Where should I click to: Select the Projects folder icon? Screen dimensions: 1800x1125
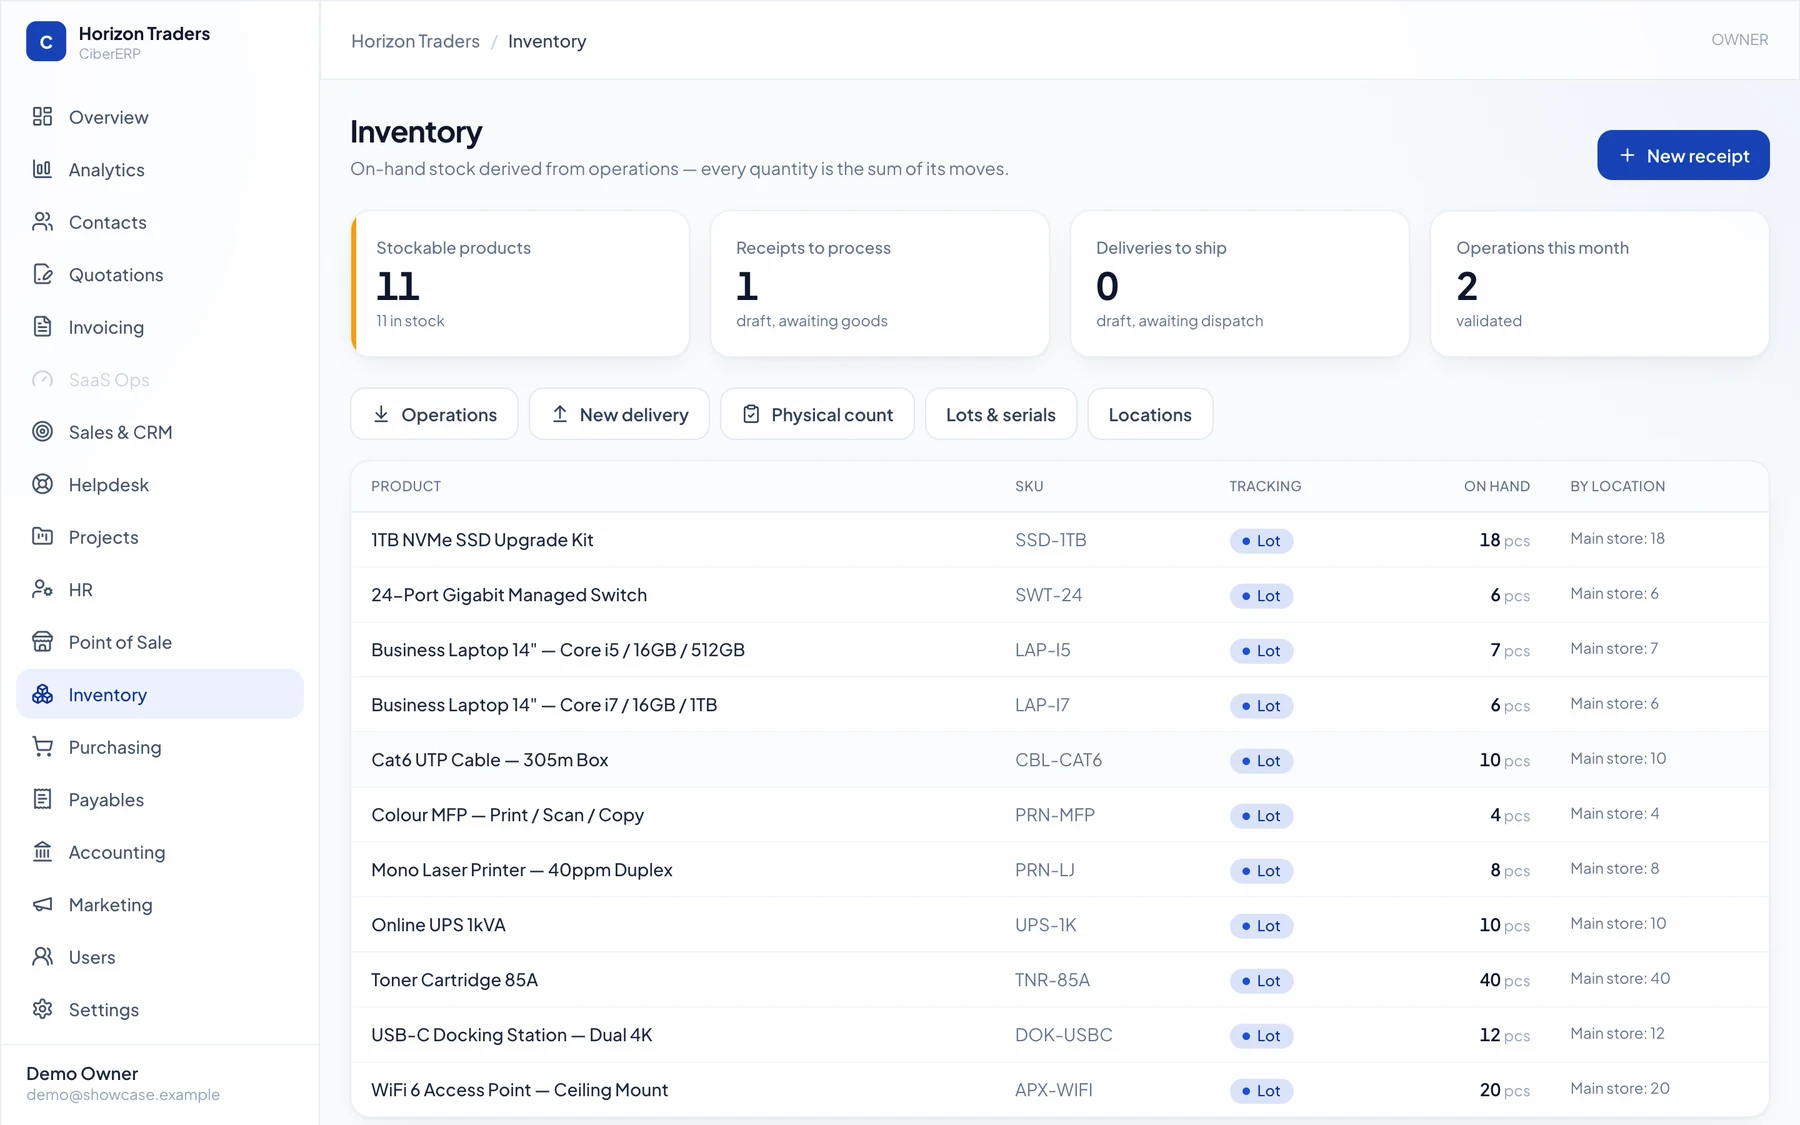pos(42,537)
